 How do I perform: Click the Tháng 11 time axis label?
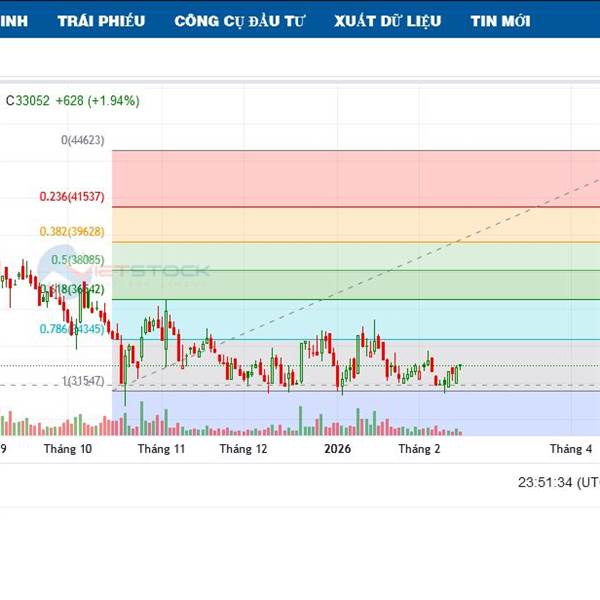click(x=162, y=450)
